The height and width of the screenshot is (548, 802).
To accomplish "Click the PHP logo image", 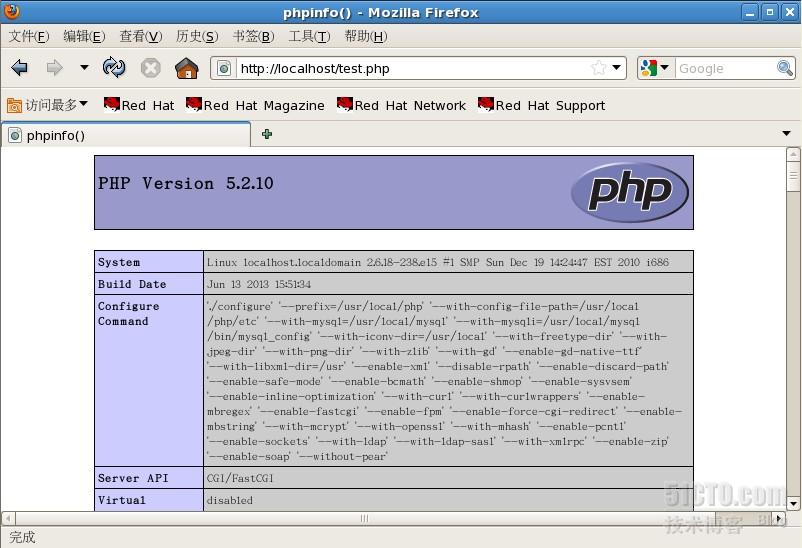I will coord(630,192).
